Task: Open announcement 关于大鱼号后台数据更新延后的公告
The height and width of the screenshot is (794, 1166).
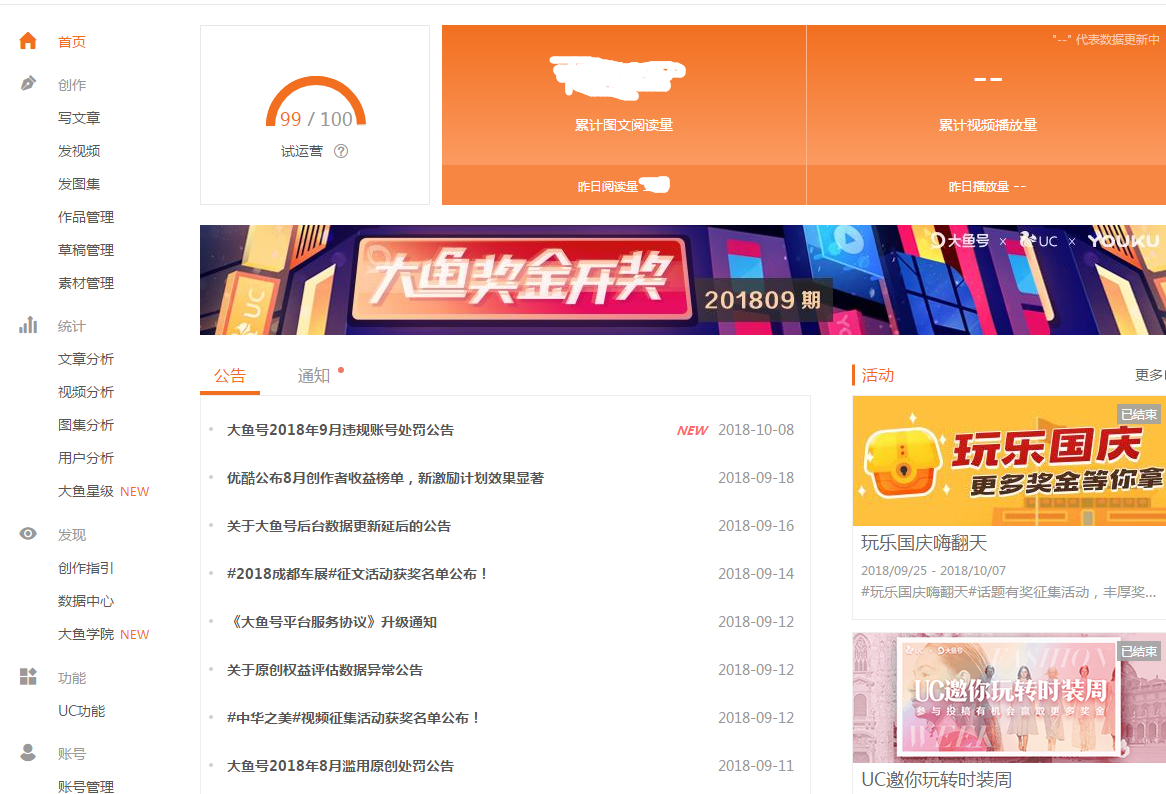Action: coord(339,526)
